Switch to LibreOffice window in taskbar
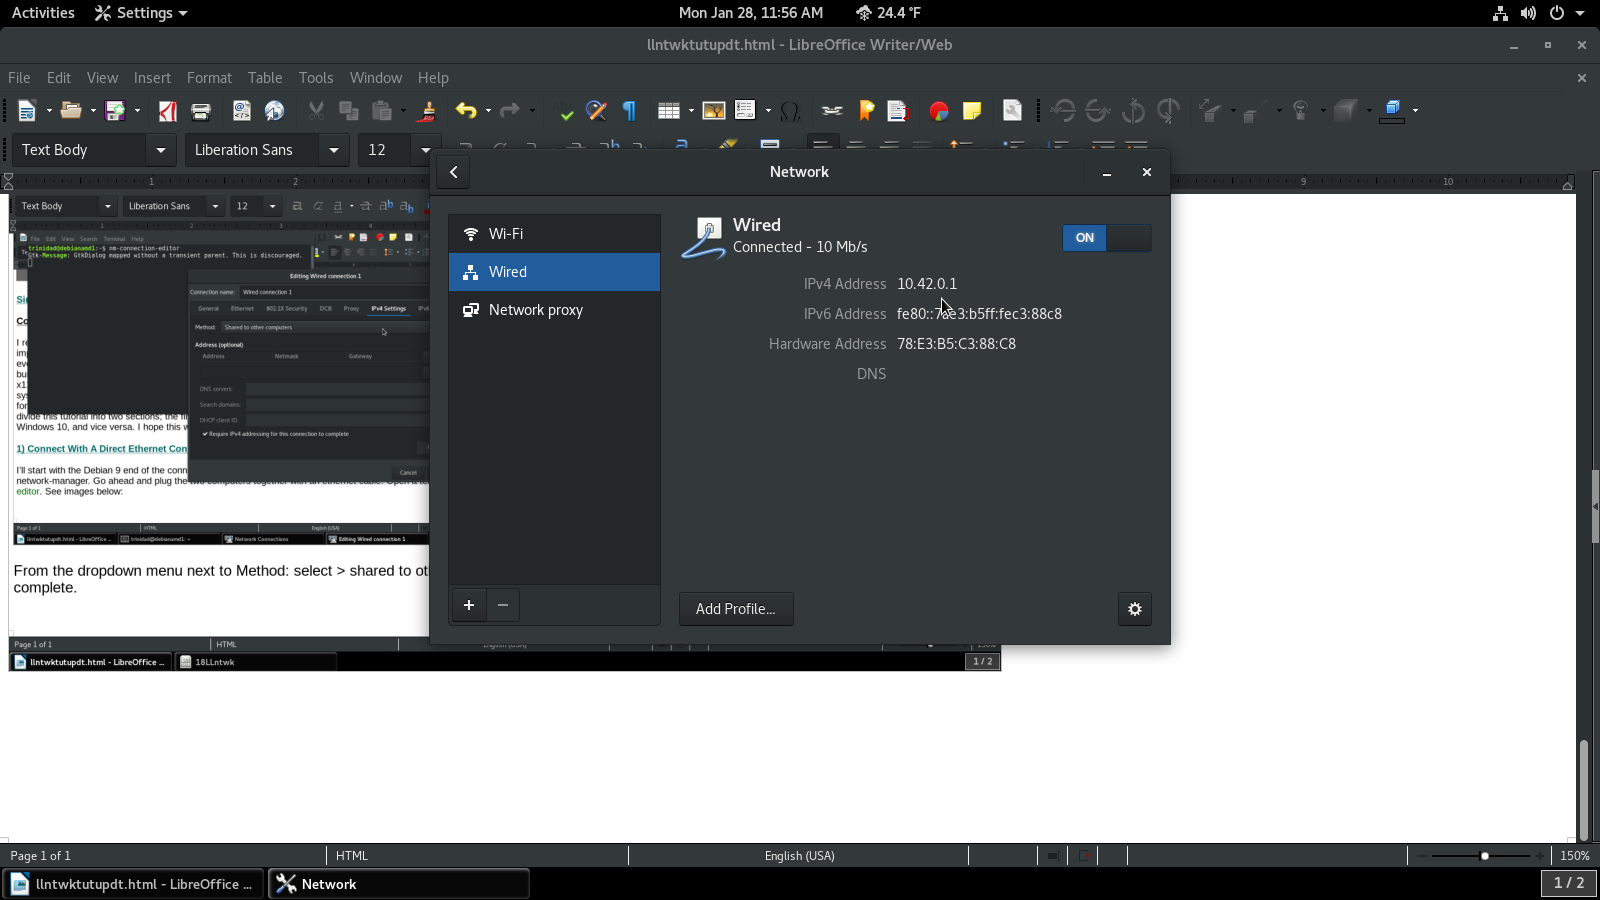The image size is (1600, 900). click(133, 884)
